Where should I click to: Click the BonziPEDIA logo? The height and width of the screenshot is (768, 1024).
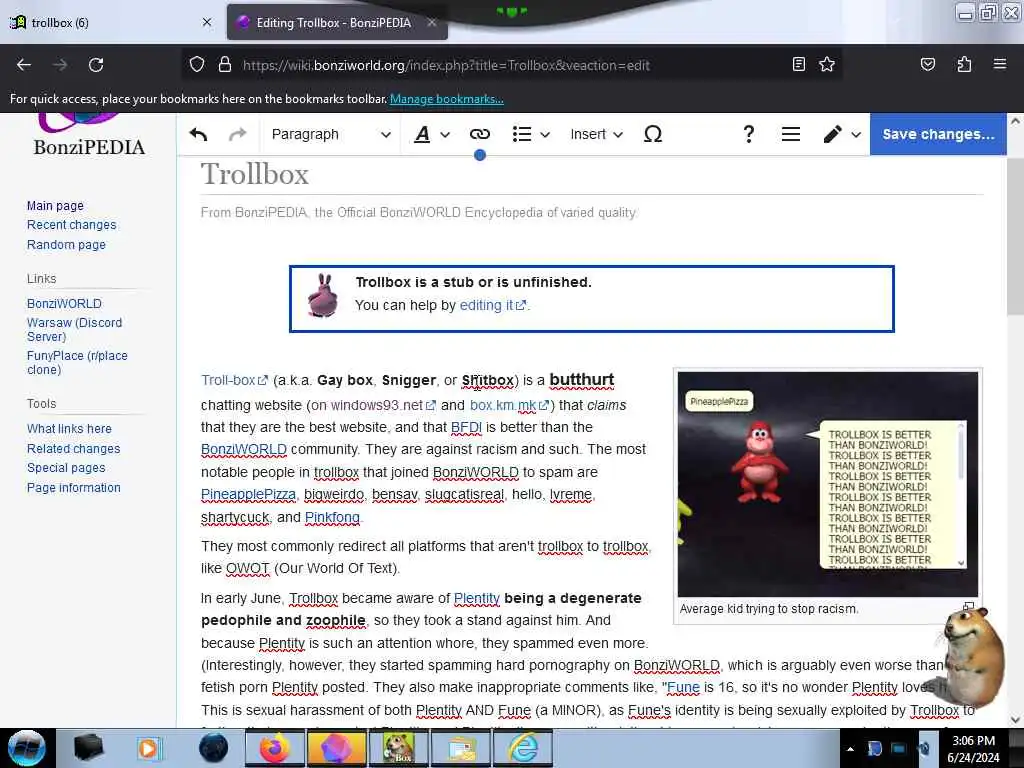(89, 135)
